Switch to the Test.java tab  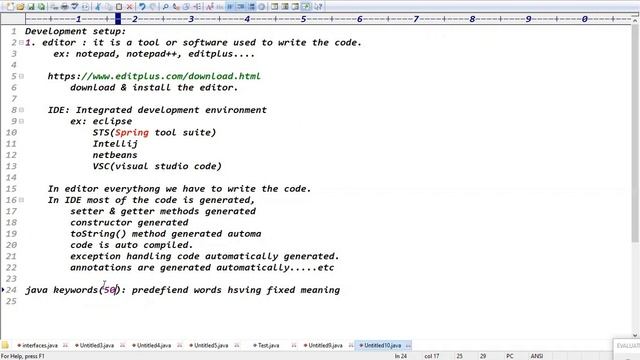coord(268,345)
